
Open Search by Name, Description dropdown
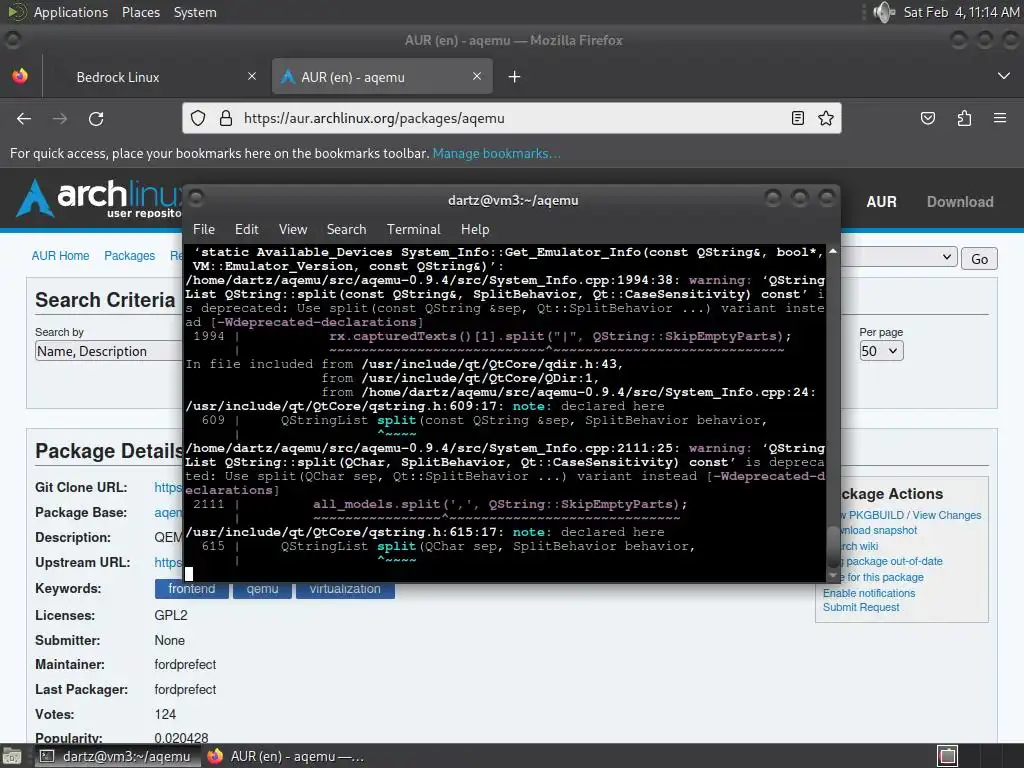(108, 351)
